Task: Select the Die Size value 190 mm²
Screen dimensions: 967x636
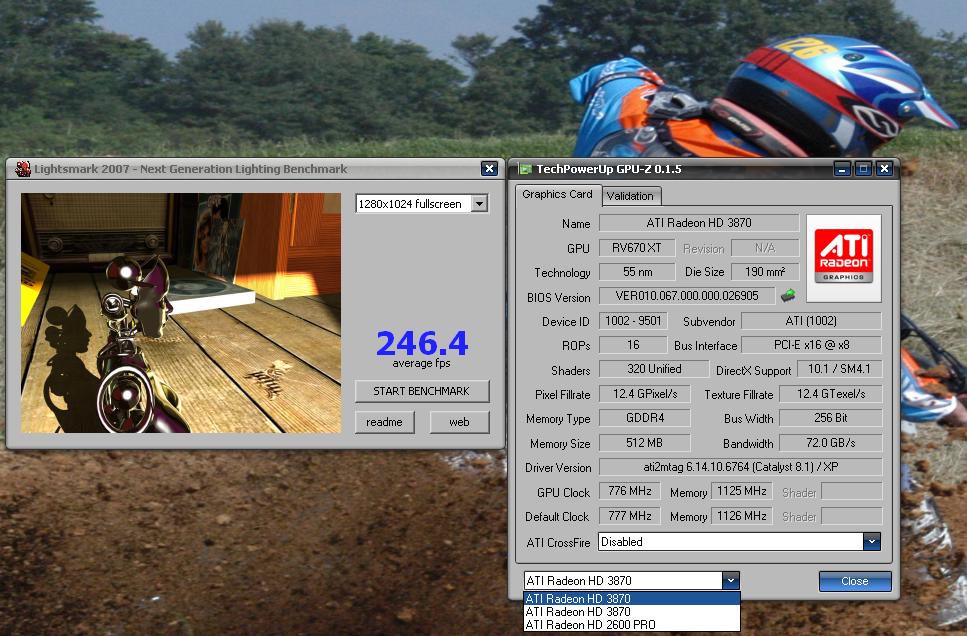Action: pyautogui.click(x=765, y=272)
